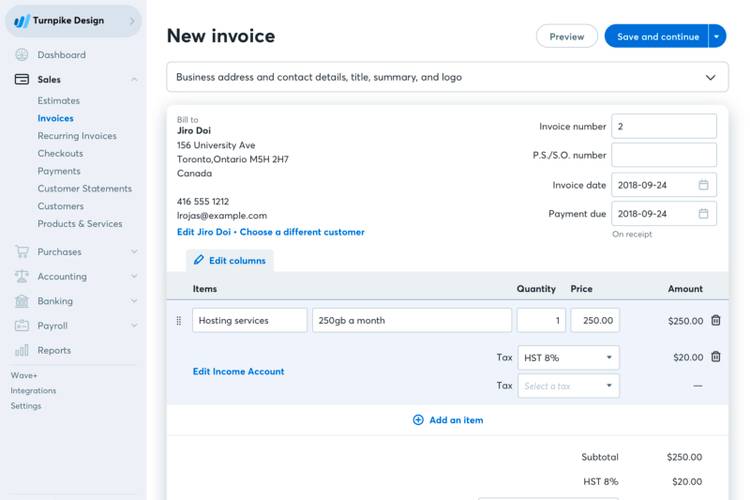Viewport: 750px width, 500px height.
Task: Open Save and continue dropdown arrow
Action: (x=717, y=37)
